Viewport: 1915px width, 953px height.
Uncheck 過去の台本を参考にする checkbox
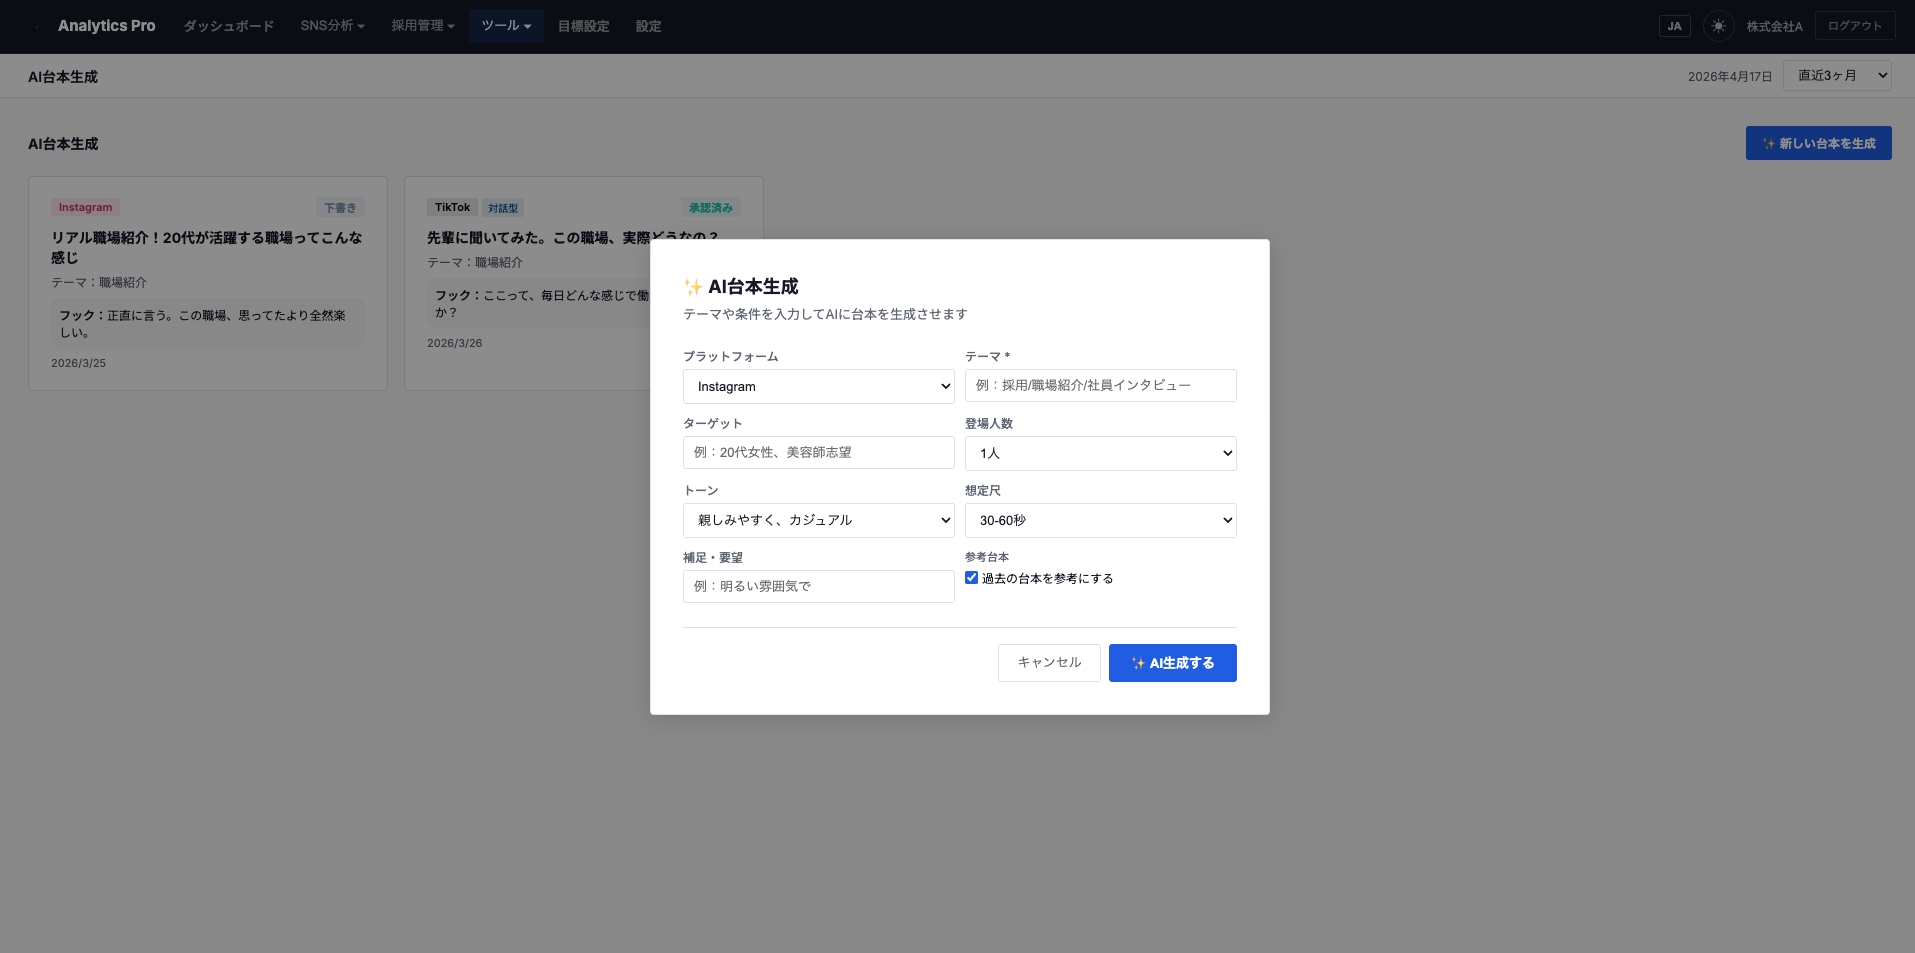(971, 577)
